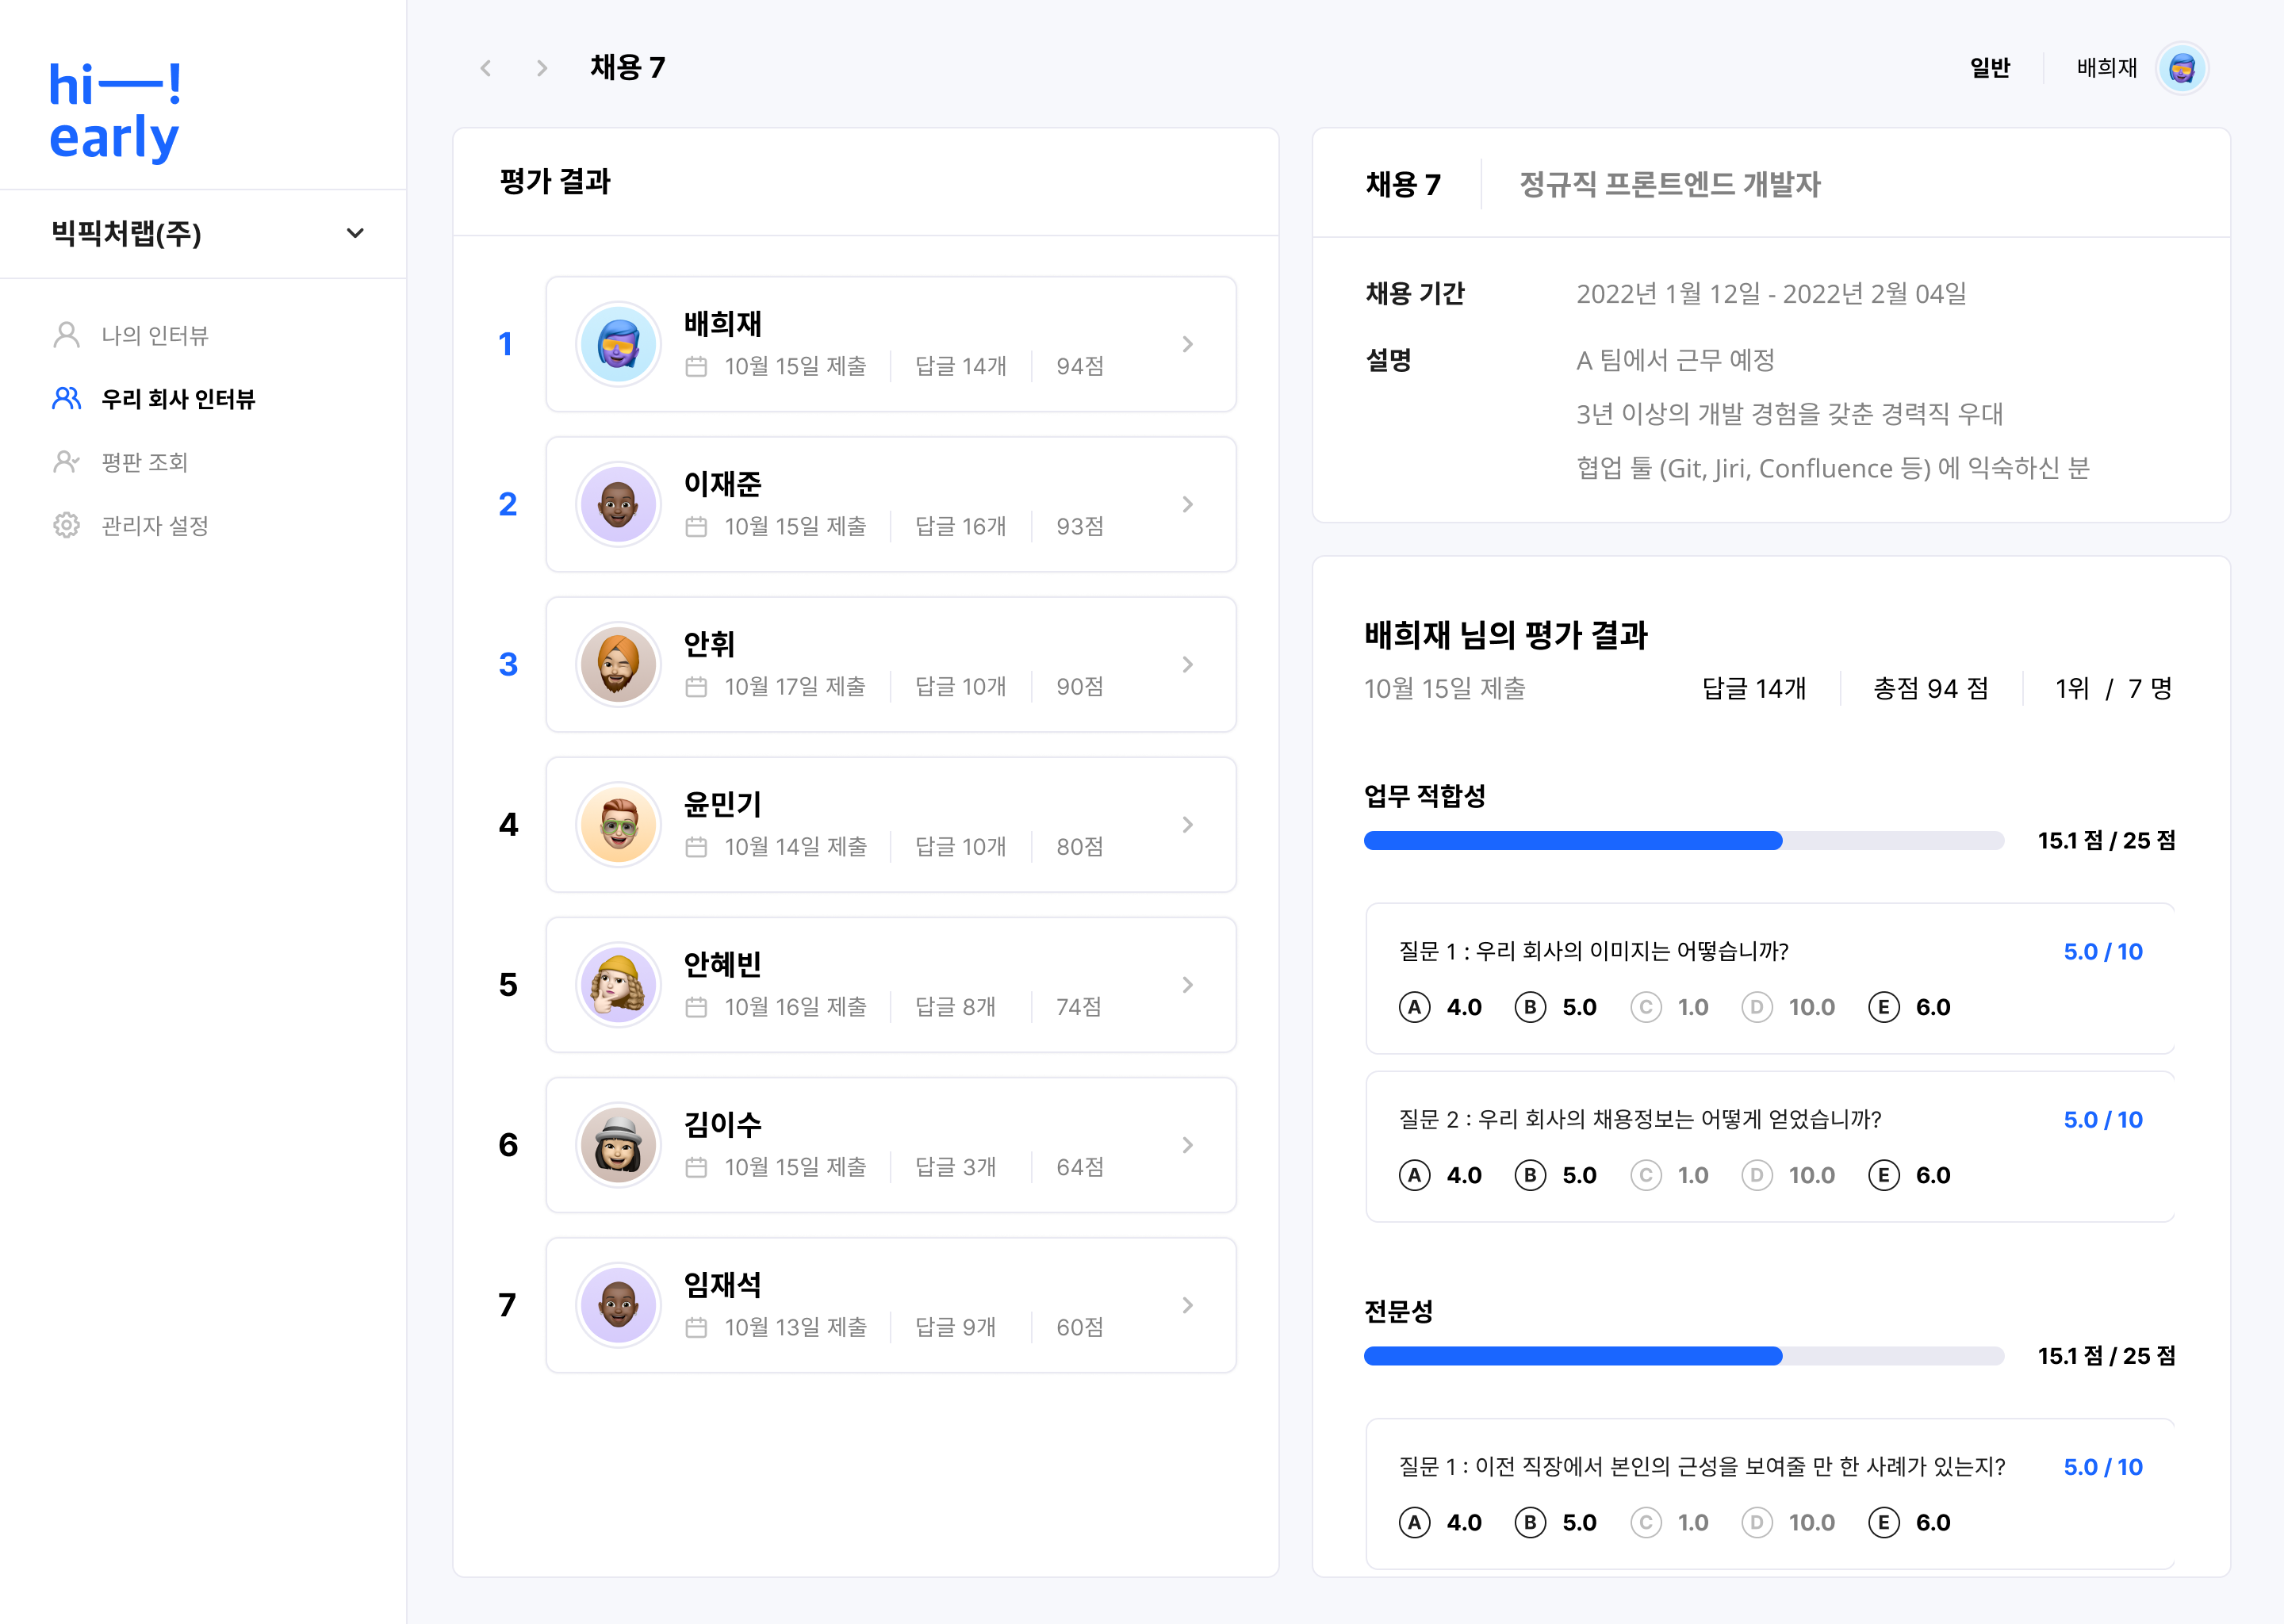This screenshot has height=1624, width=2284.
Task: Click the hi early logo
Action: pos(115,111)
